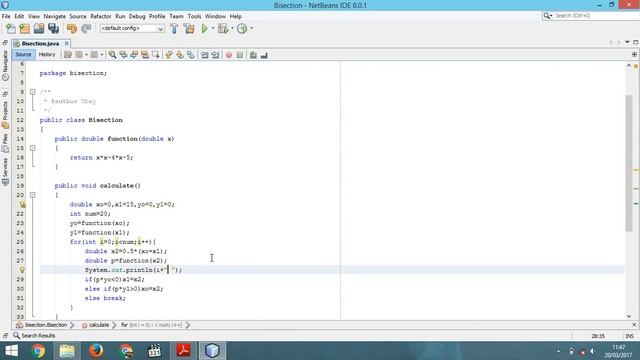Open Google Chrome from taskbar
Image resolution: width=640 pixels, height=360 pixels.
point(38,351)
